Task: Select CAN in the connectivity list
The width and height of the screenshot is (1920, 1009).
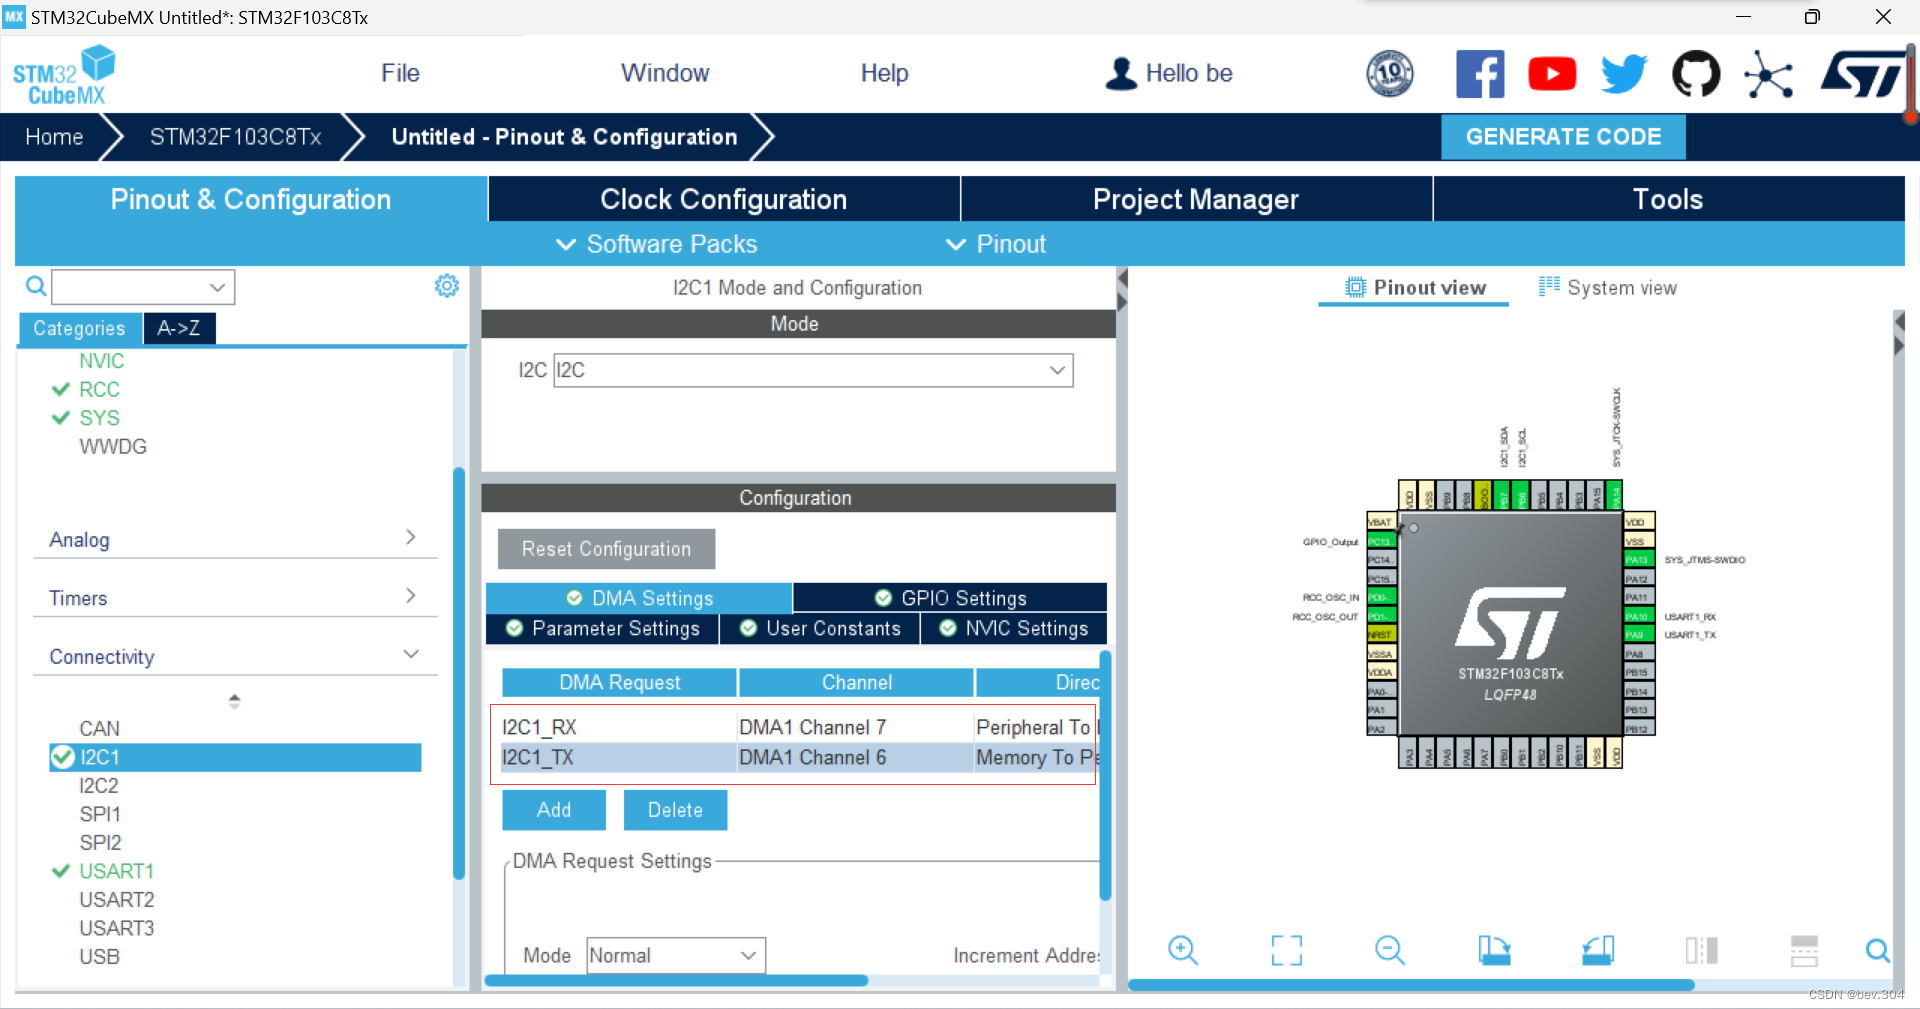Action: pyautogui.click(x=99, y=728)
